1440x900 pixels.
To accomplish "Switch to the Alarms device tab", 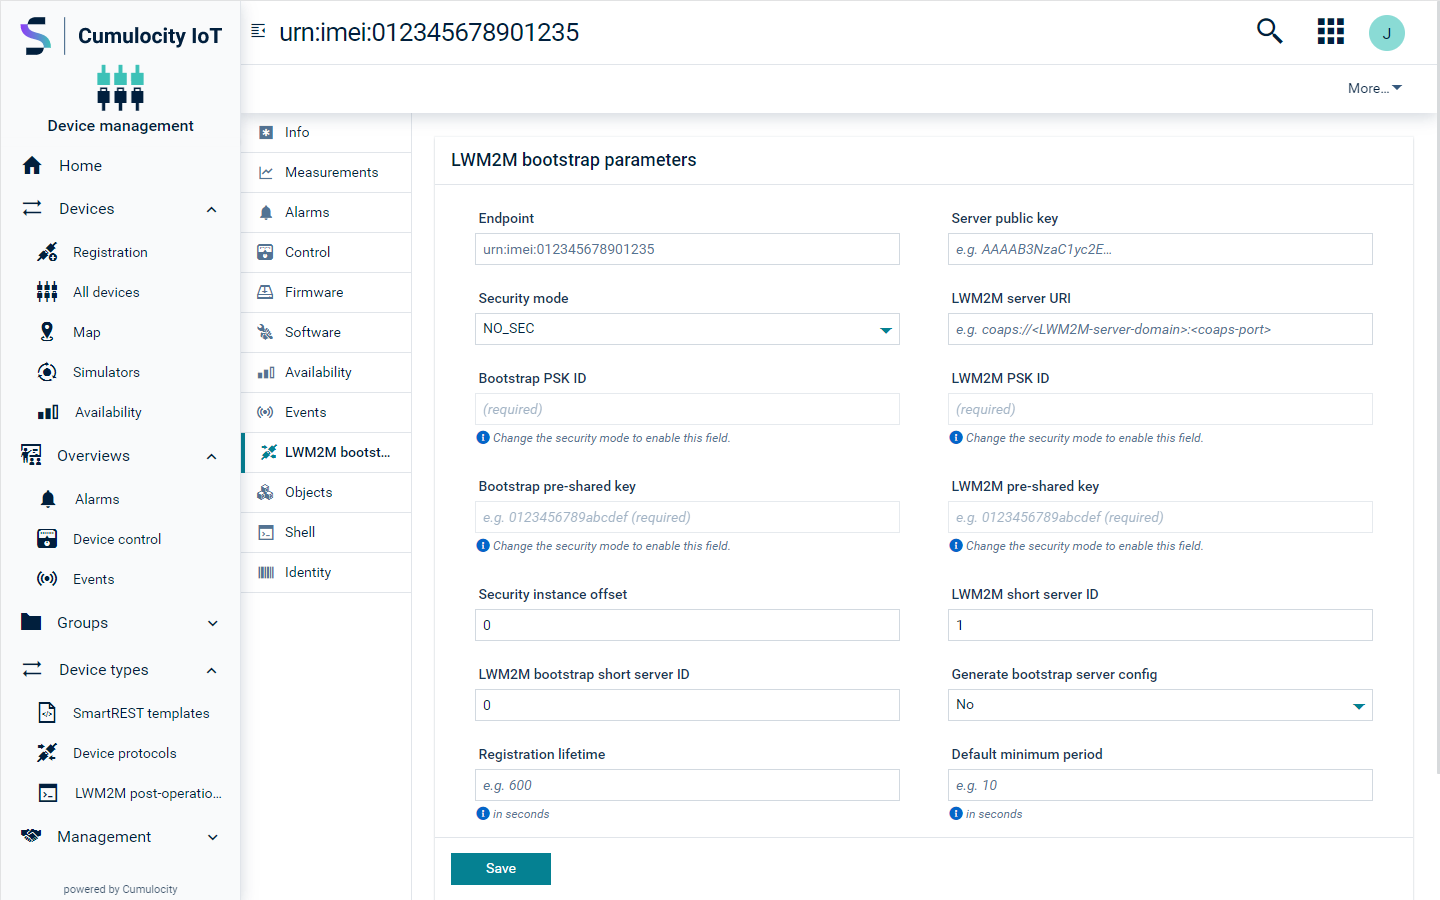I will point(326,212).
